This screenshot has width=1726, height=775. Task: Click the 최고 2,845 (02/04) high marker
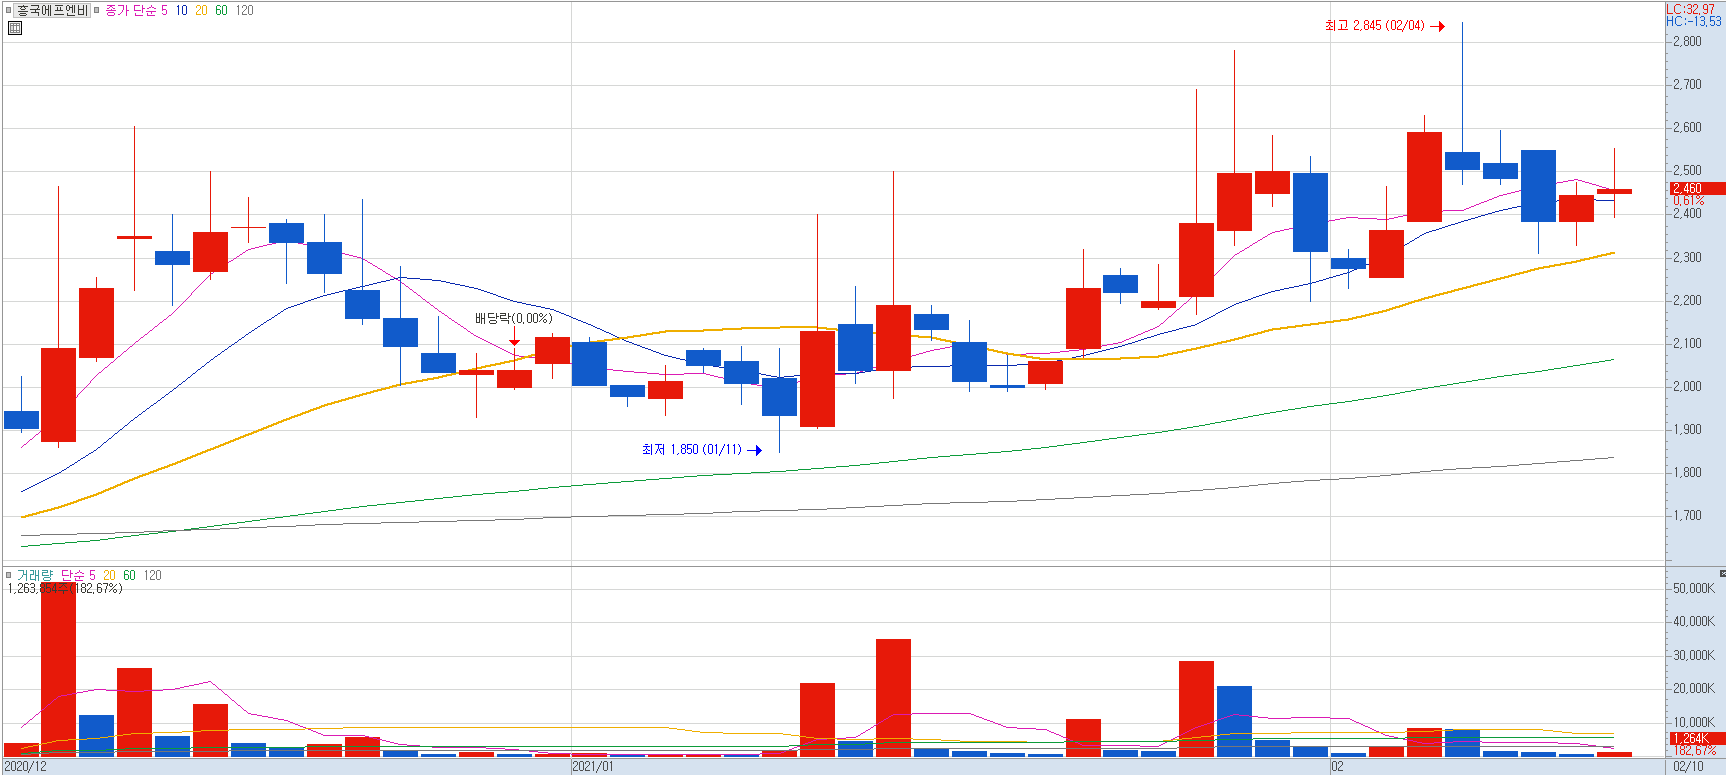[x=1384, y=26]
